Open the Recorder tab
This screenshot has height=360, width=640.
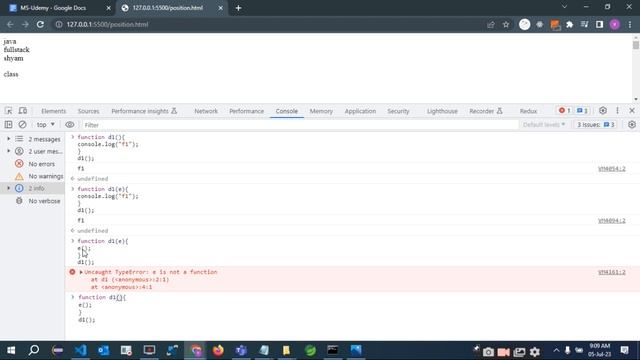tap(486, 111)
